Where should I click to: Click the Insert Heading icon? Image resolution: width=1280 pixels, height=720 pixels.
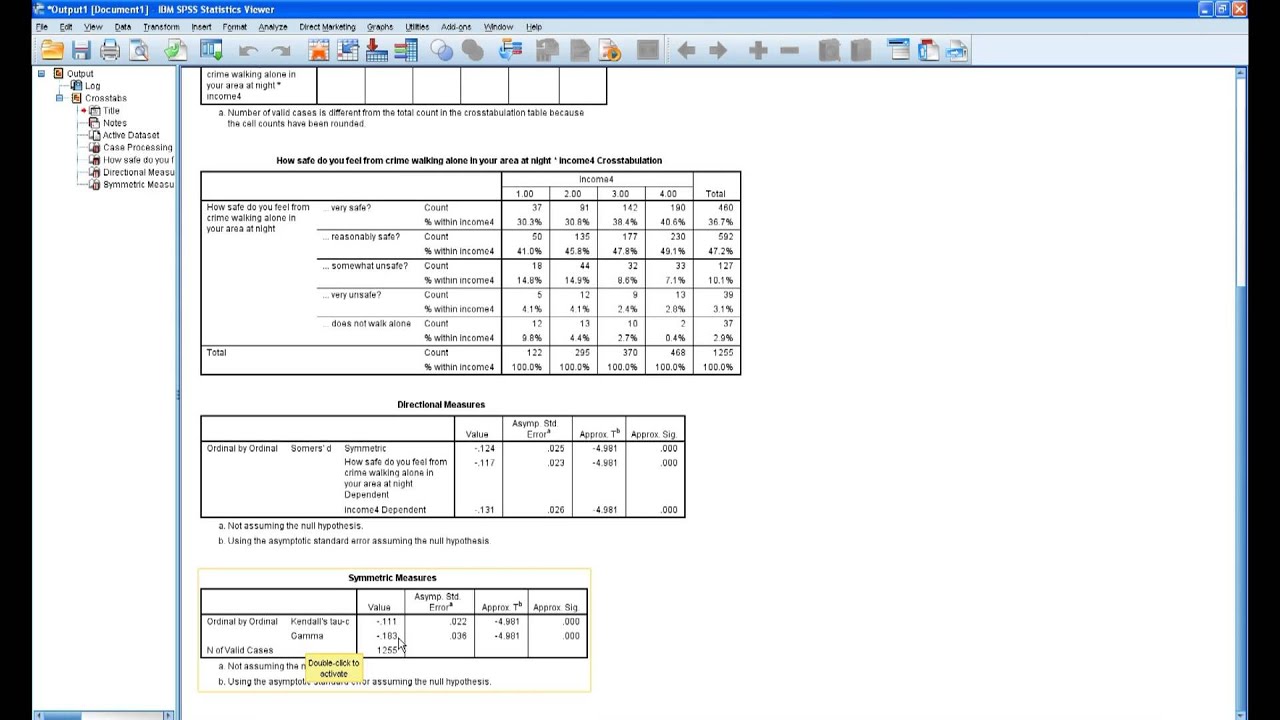click(x=899, y=50)
